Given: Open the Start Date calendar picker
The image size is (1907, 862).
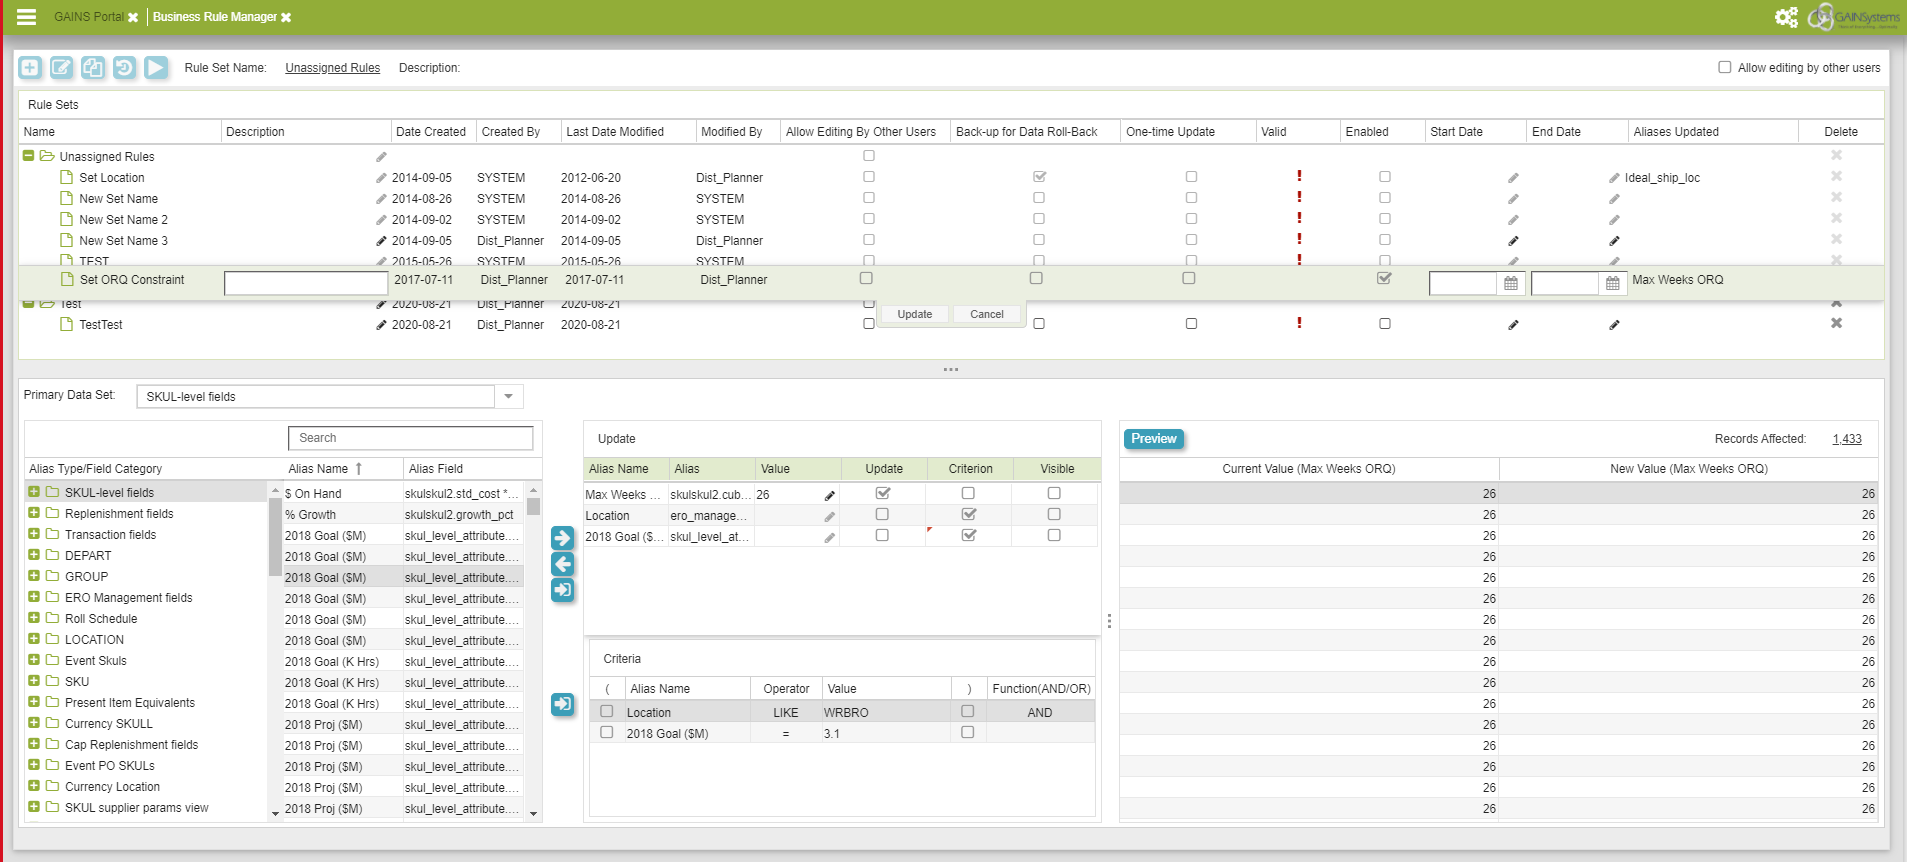Looking at the screenshot, I should 1510,284.
